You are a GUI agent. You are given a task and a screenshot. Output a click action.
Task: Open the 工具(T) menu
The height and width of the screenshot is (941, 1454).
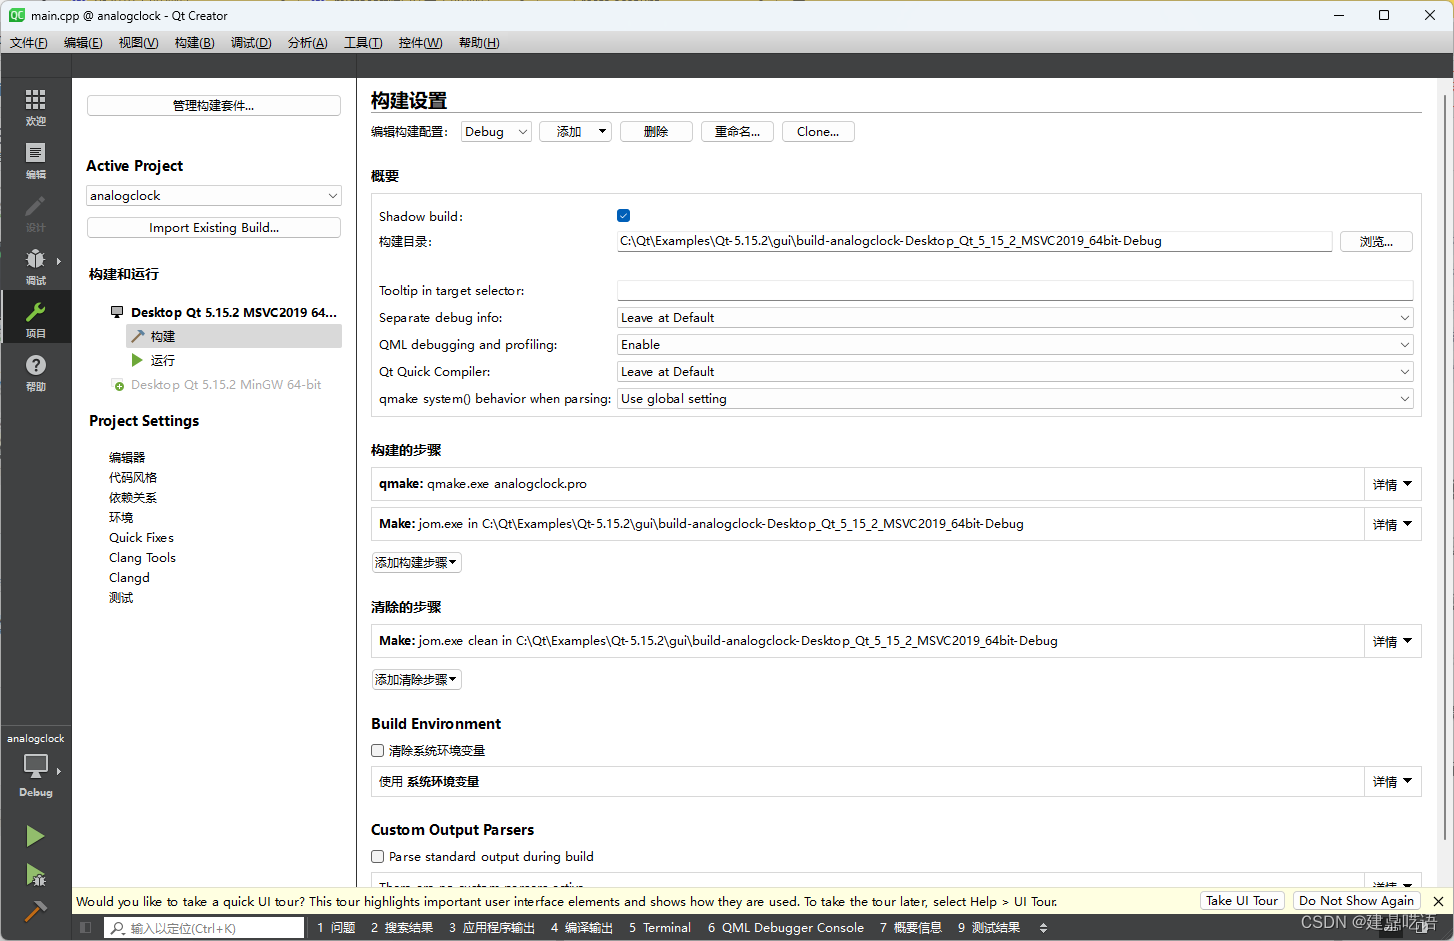point(363,42)
